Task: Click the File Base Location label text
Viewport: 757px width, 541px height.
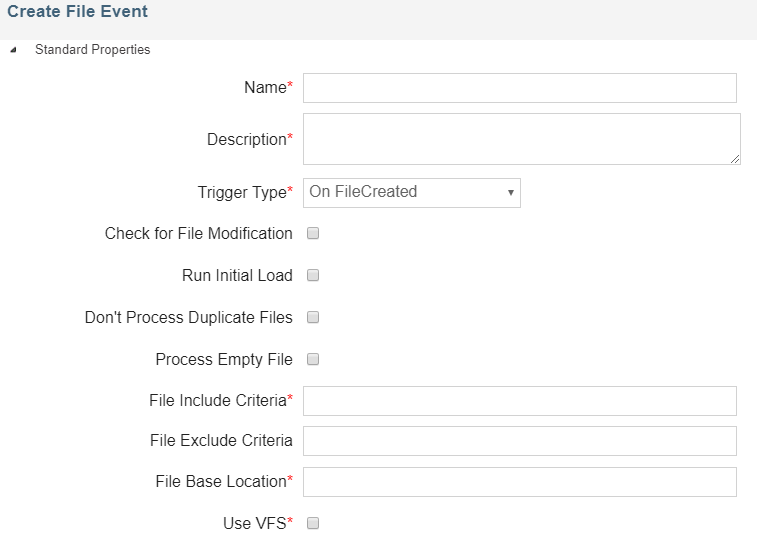Action: coord(220,482)
